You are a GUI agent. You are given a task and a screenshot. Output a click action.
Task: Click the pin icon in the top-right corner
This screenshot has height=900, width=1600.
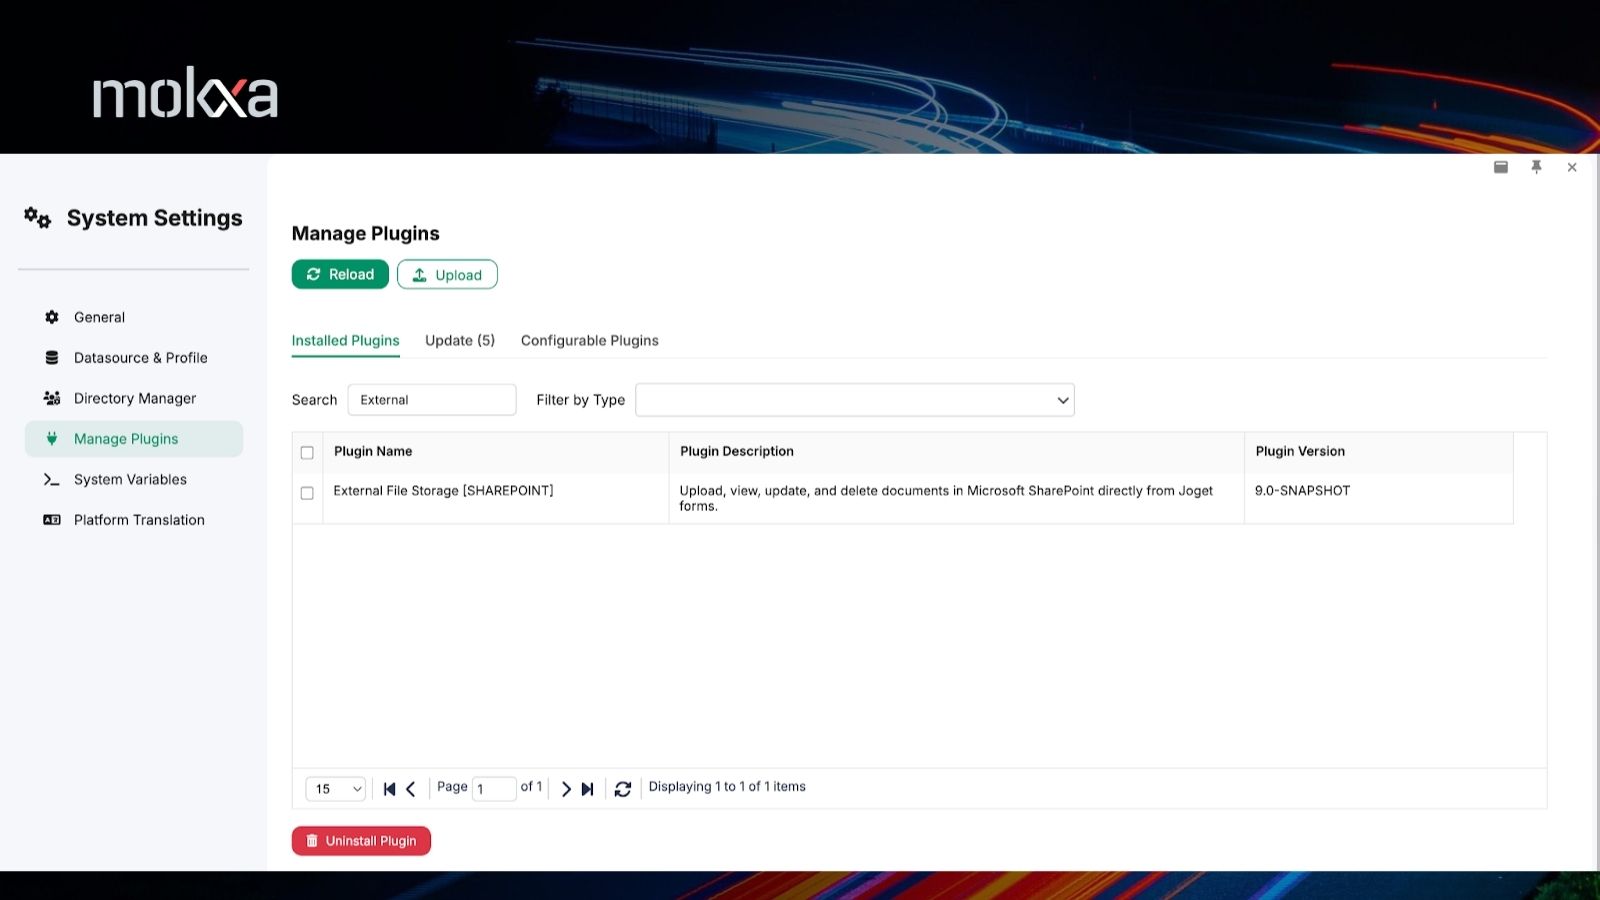(1536, 167)
